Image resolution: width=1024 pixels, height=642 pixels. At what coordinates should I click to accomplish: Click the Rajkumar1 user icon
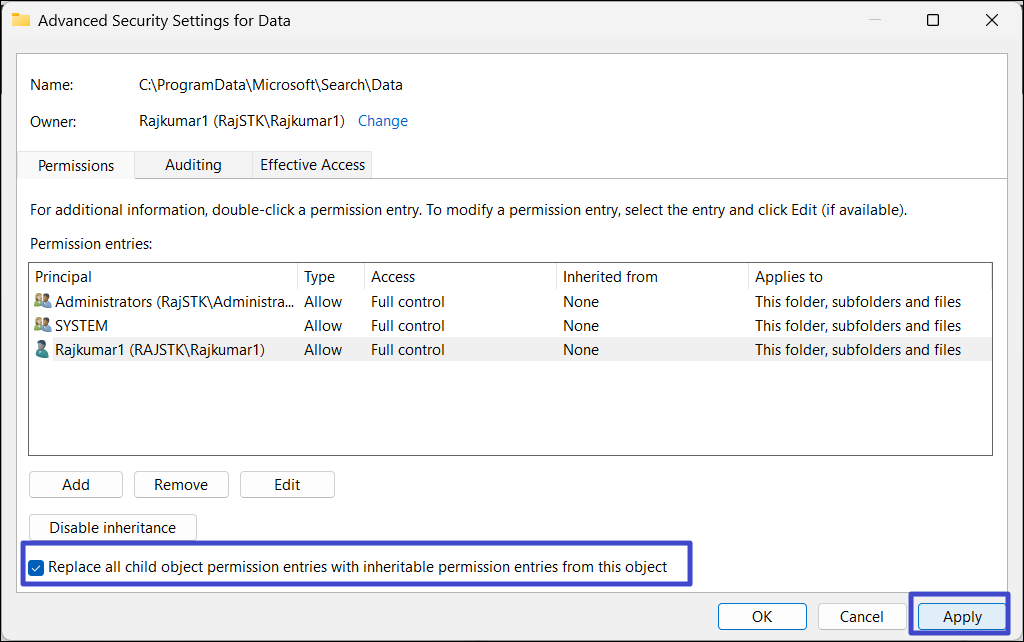click(43, 350)
